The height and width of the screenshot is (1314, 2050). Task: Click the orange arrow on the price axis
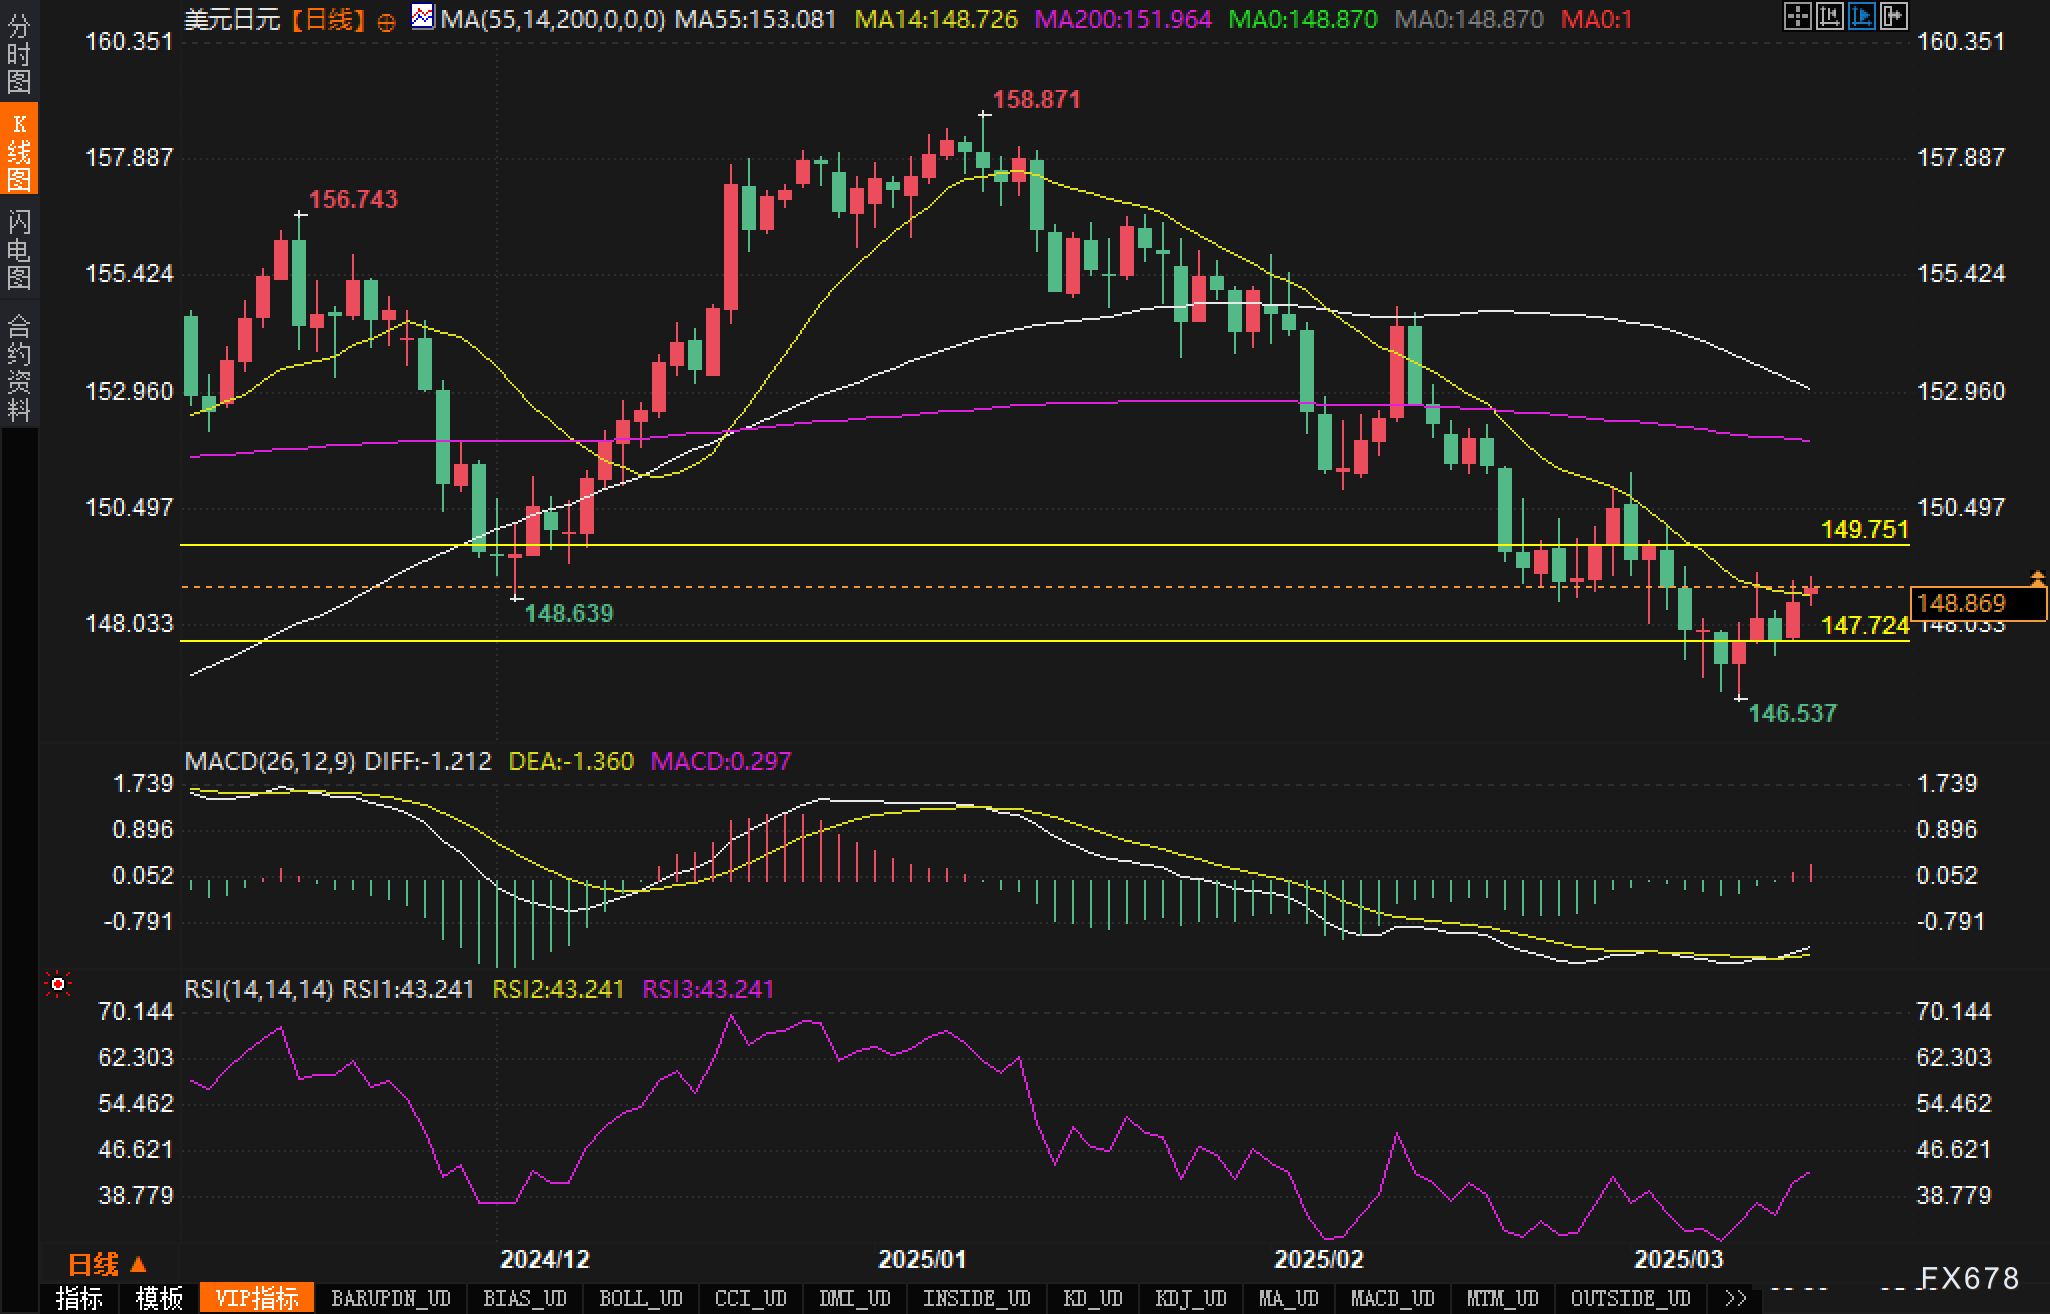(x=2037, y=577)
